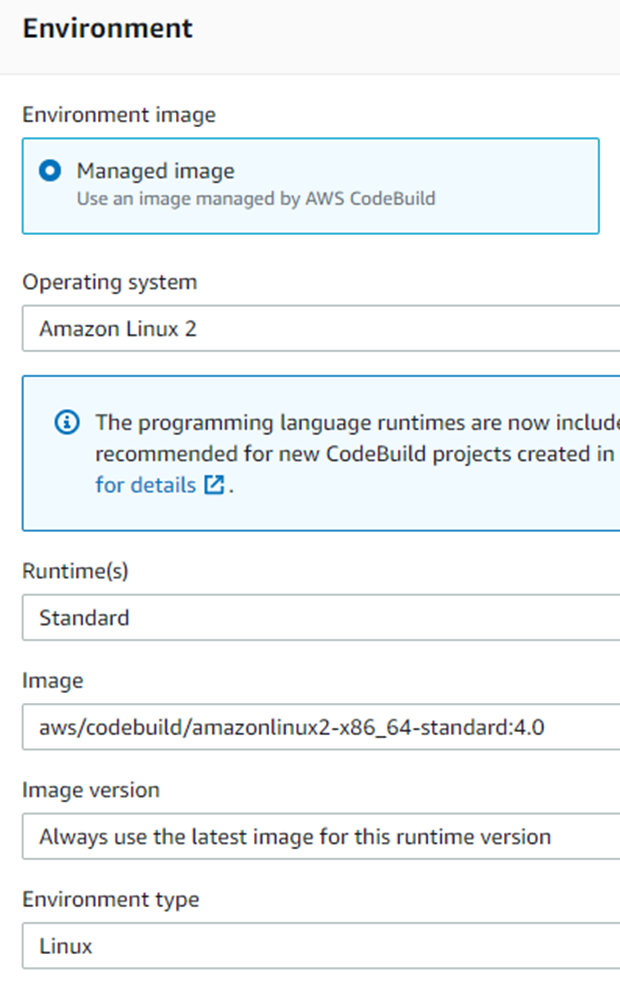This screenshot has height=991, width=620.
Task: Open the "for details" link
Action: coord(146,485)
